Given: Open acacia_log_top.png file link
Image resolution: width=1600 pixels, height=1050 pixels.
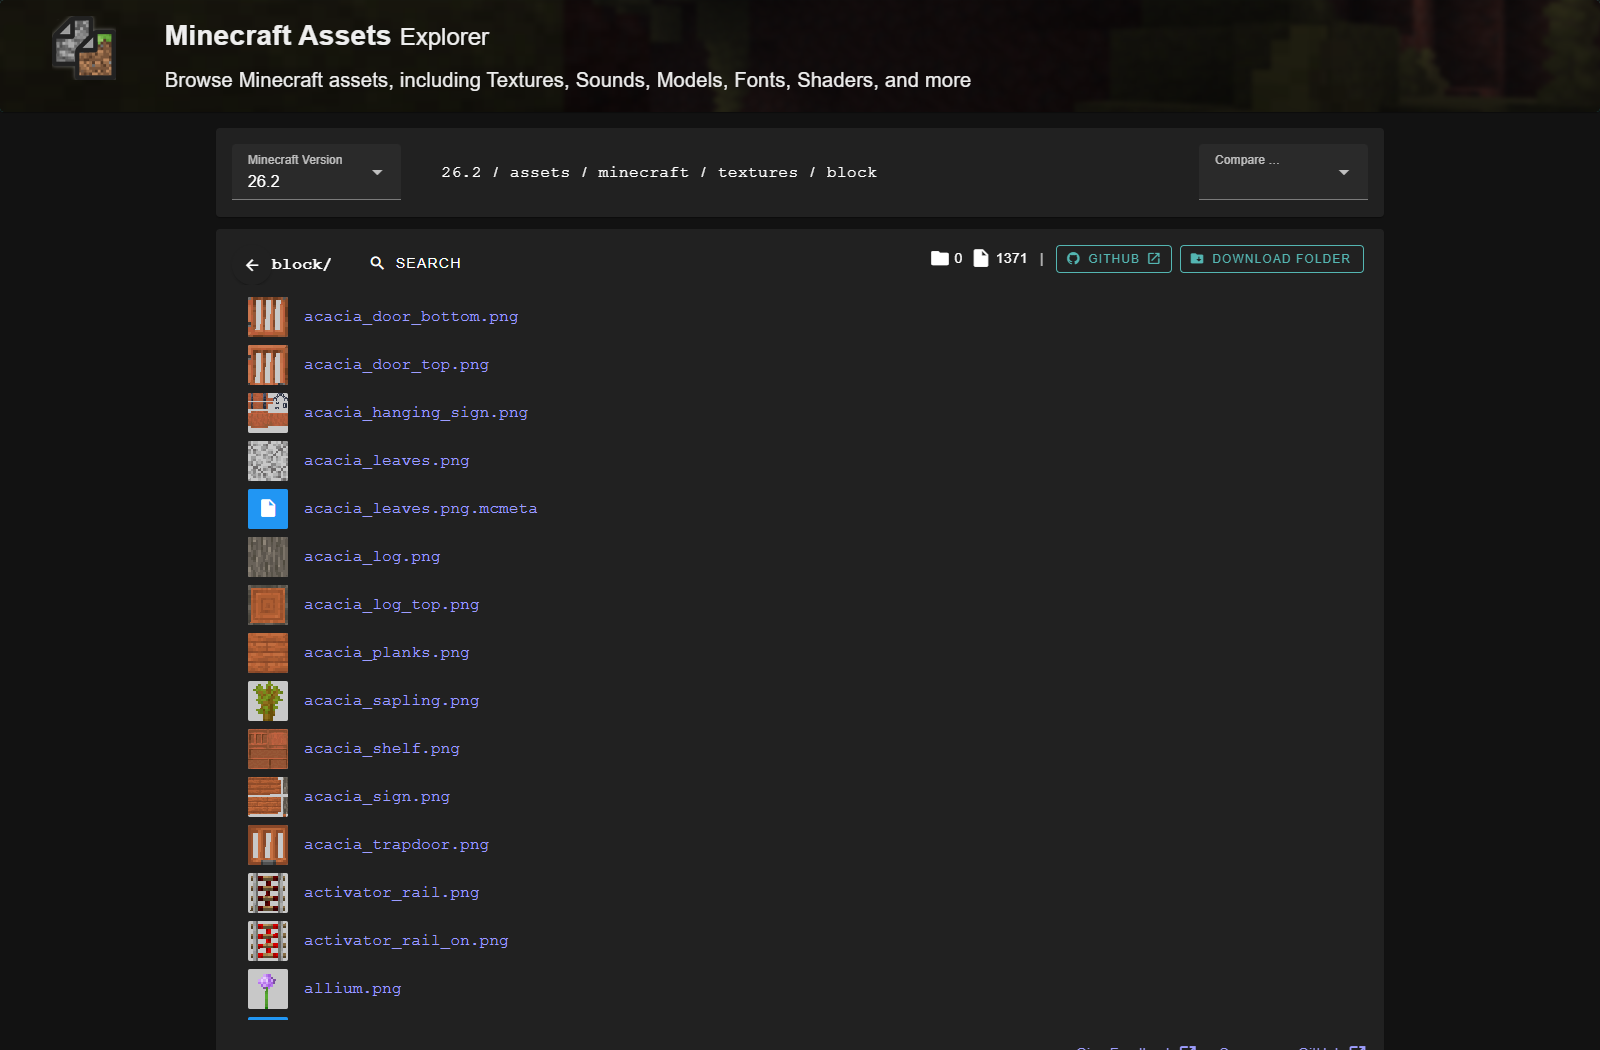Looking at the screenshot, I should pyautogui.click(x=391, y=605).
